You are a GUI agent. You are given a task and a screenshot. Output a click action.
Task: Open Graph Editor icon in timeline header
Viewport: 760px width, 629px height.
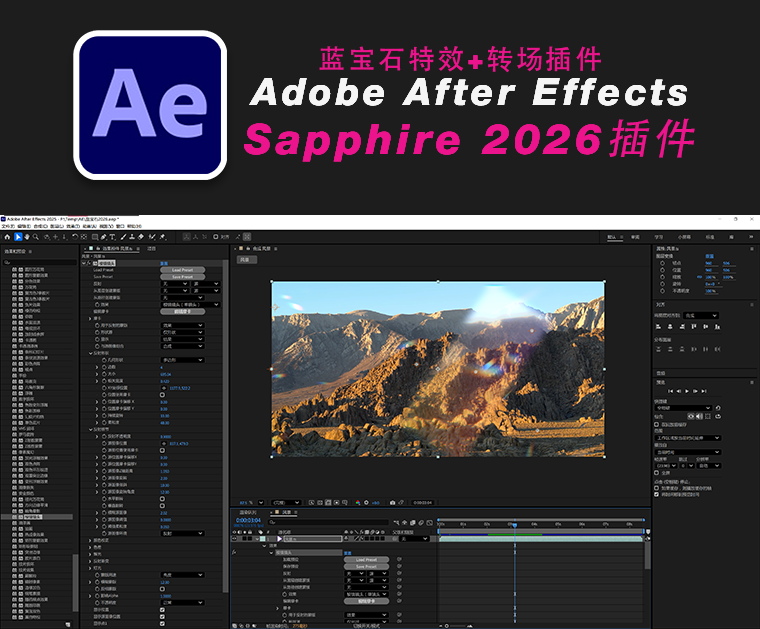[429, 523]
